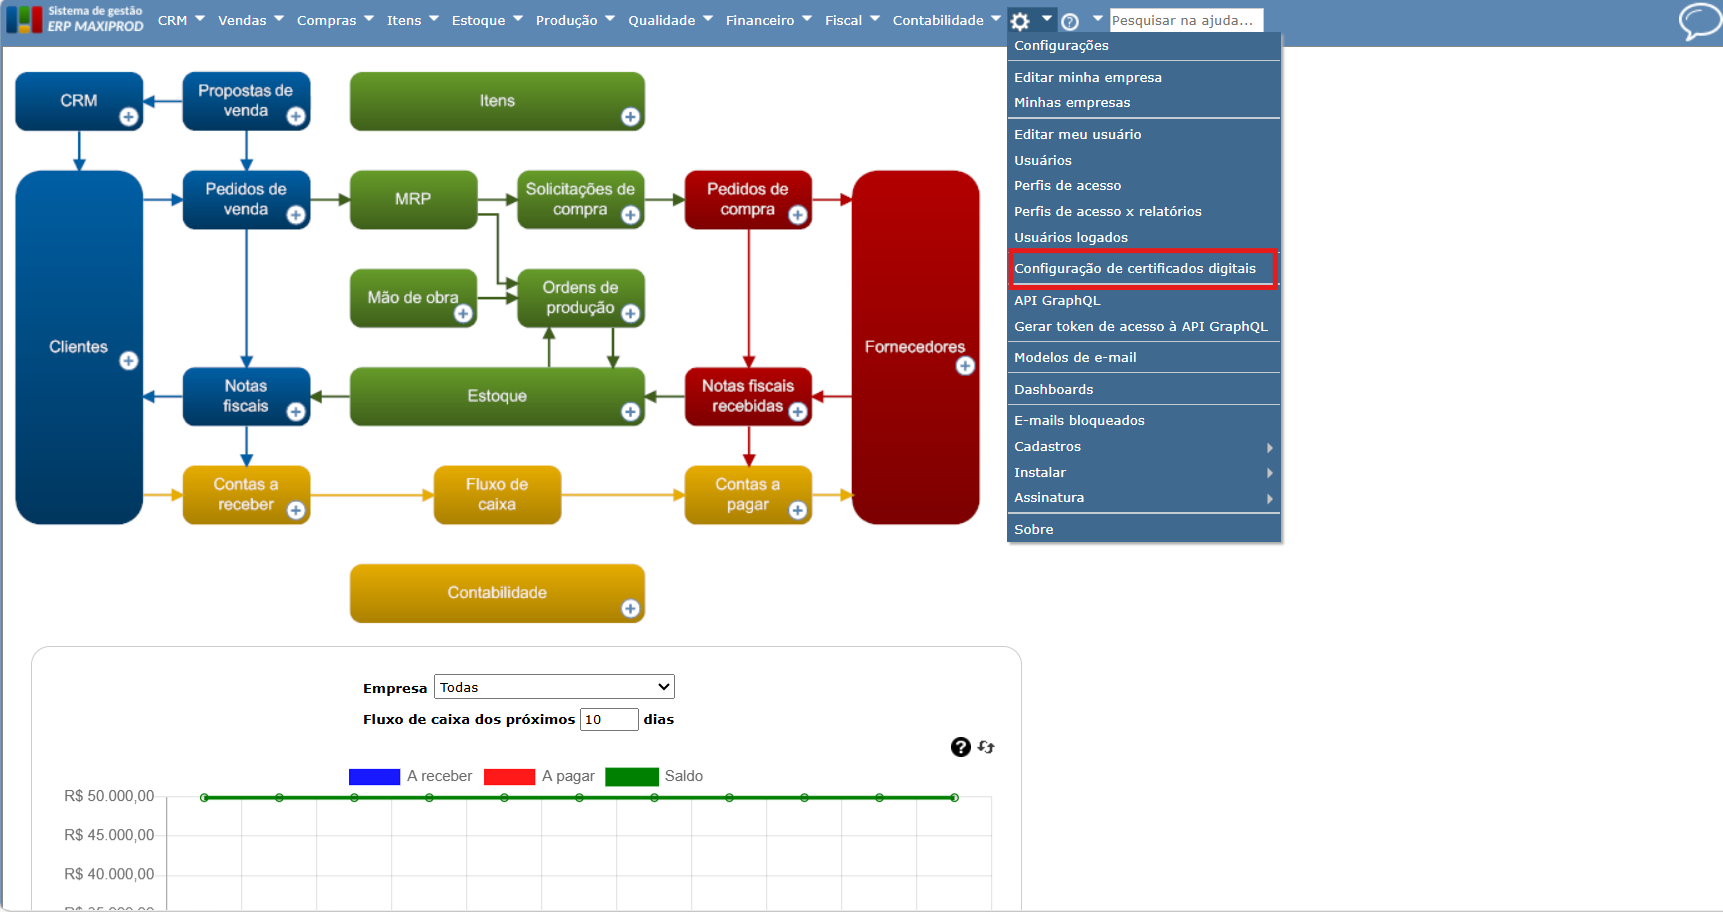Add new via Pedidos de venda plus
Image resolution: width=1723 pixels, height=912 pixels.
point(296,215)
